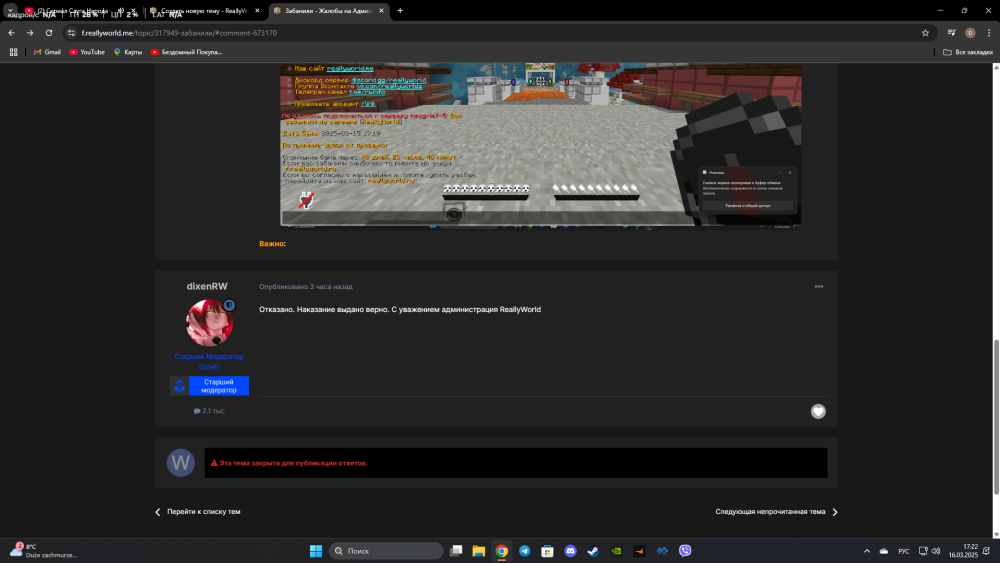The image size is (1000, 563).
Task: Open the tab search dropdown arrow
Action: pos(10,10)
